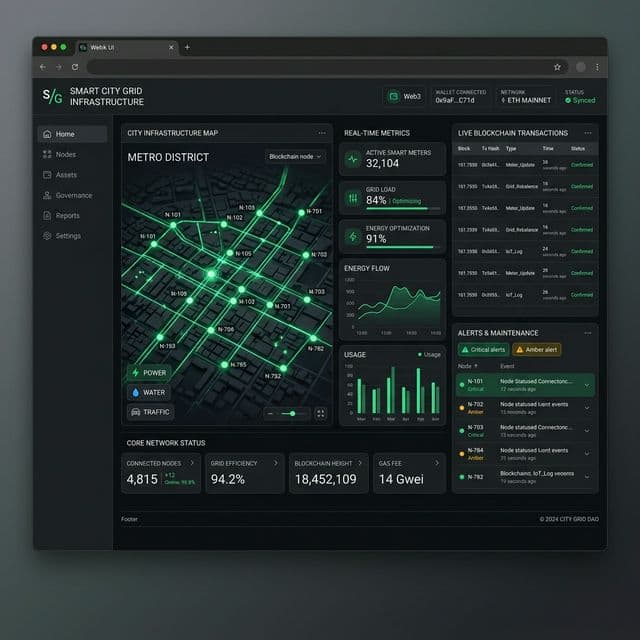This screenshot has width=640, height=640.
Task: Click the Web3 wallet icon in the header
Action: 393,96
